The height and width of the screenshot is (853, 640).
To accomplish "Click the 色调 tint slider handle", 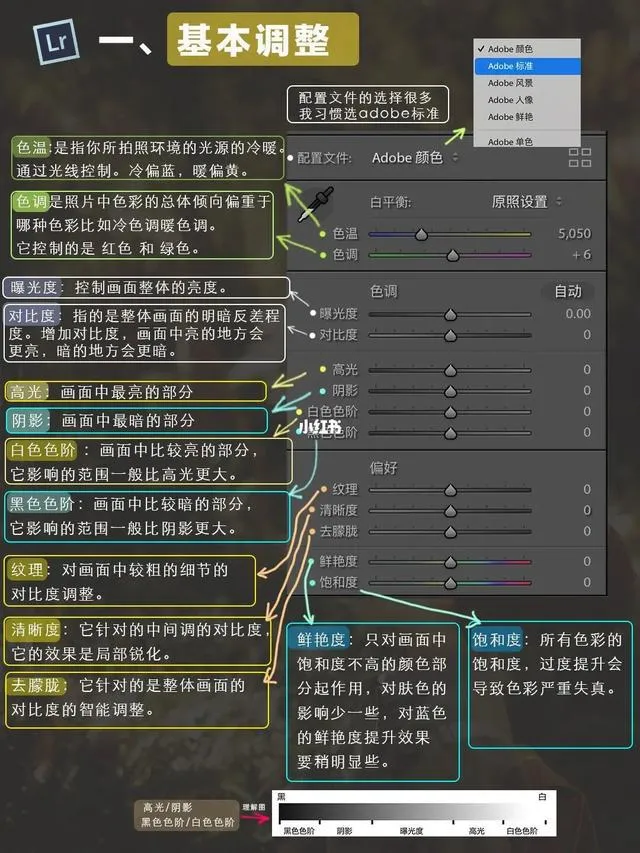I will point(453,255).
